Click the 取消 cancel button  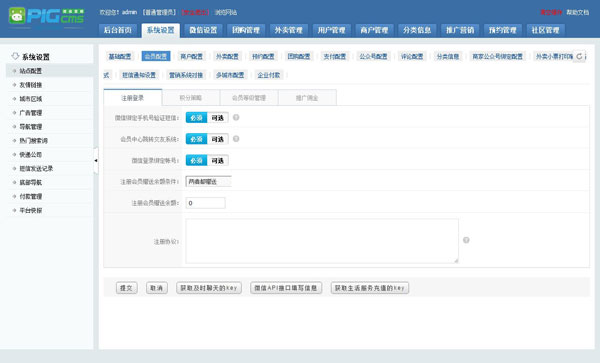pos(157,288)
